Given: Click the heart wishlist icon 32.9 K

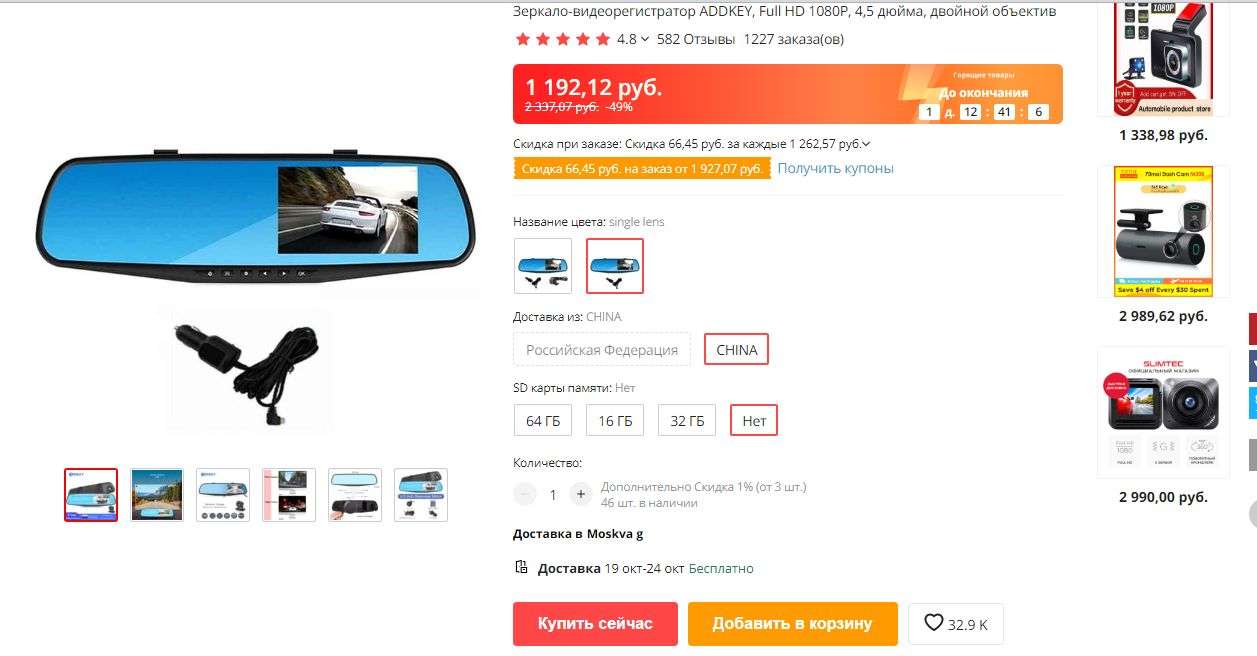Looking at the screenshot, I should [x=956, y=623].
